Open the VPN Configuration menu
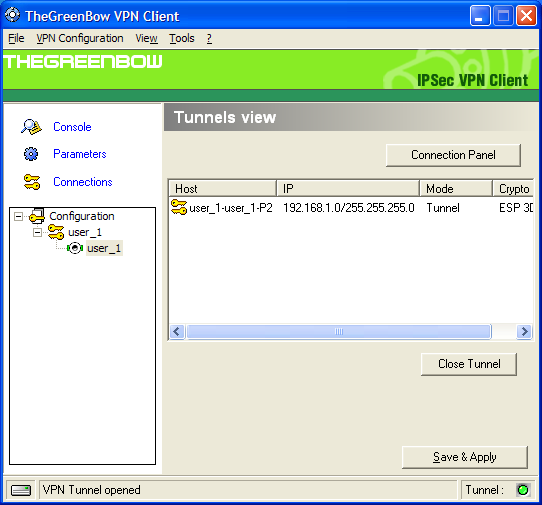 80,38
